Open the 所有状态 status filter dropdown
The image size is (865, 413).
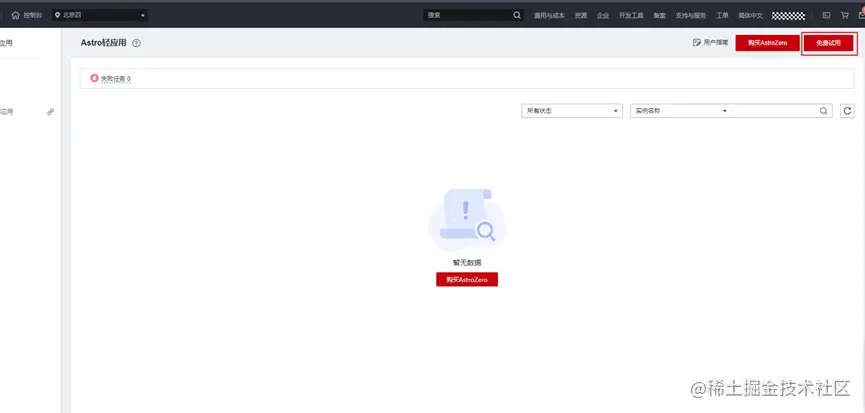click(572, 111)
